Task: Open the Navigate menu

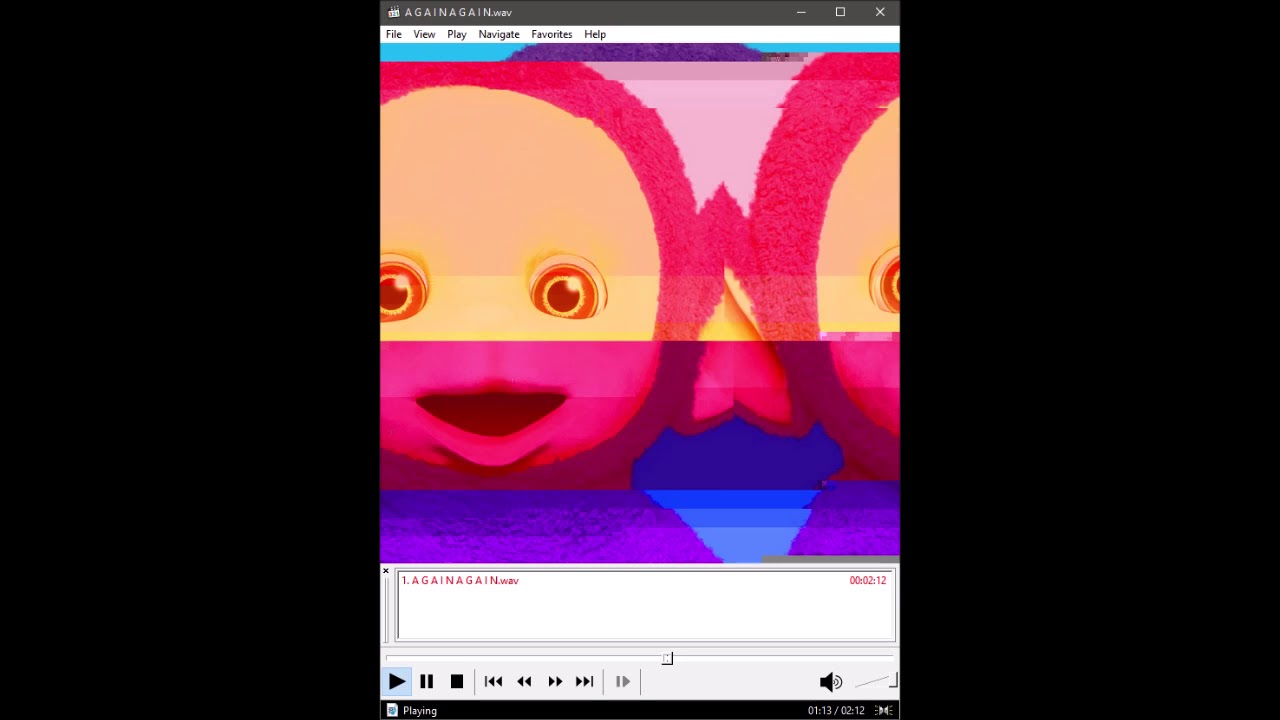Action: pos(499,34)
